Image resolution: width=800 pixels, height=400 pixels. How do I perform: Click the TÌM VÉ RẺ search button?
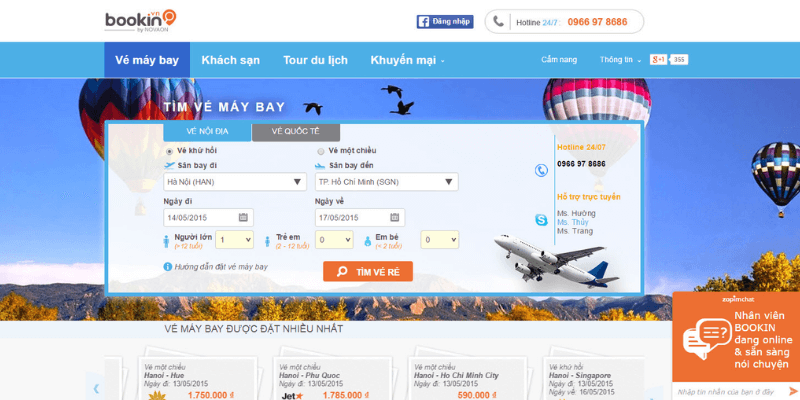368,271
